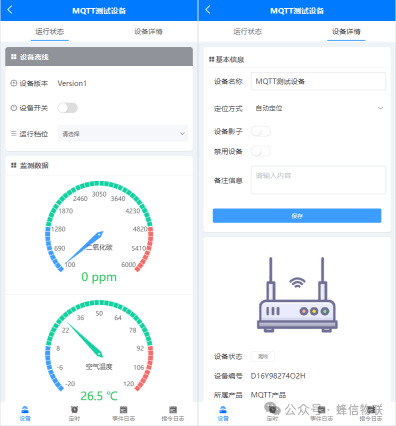Toggle the 设备影子 switch
This screenshot has width=396, height=426.
click(x=261, y=131)
